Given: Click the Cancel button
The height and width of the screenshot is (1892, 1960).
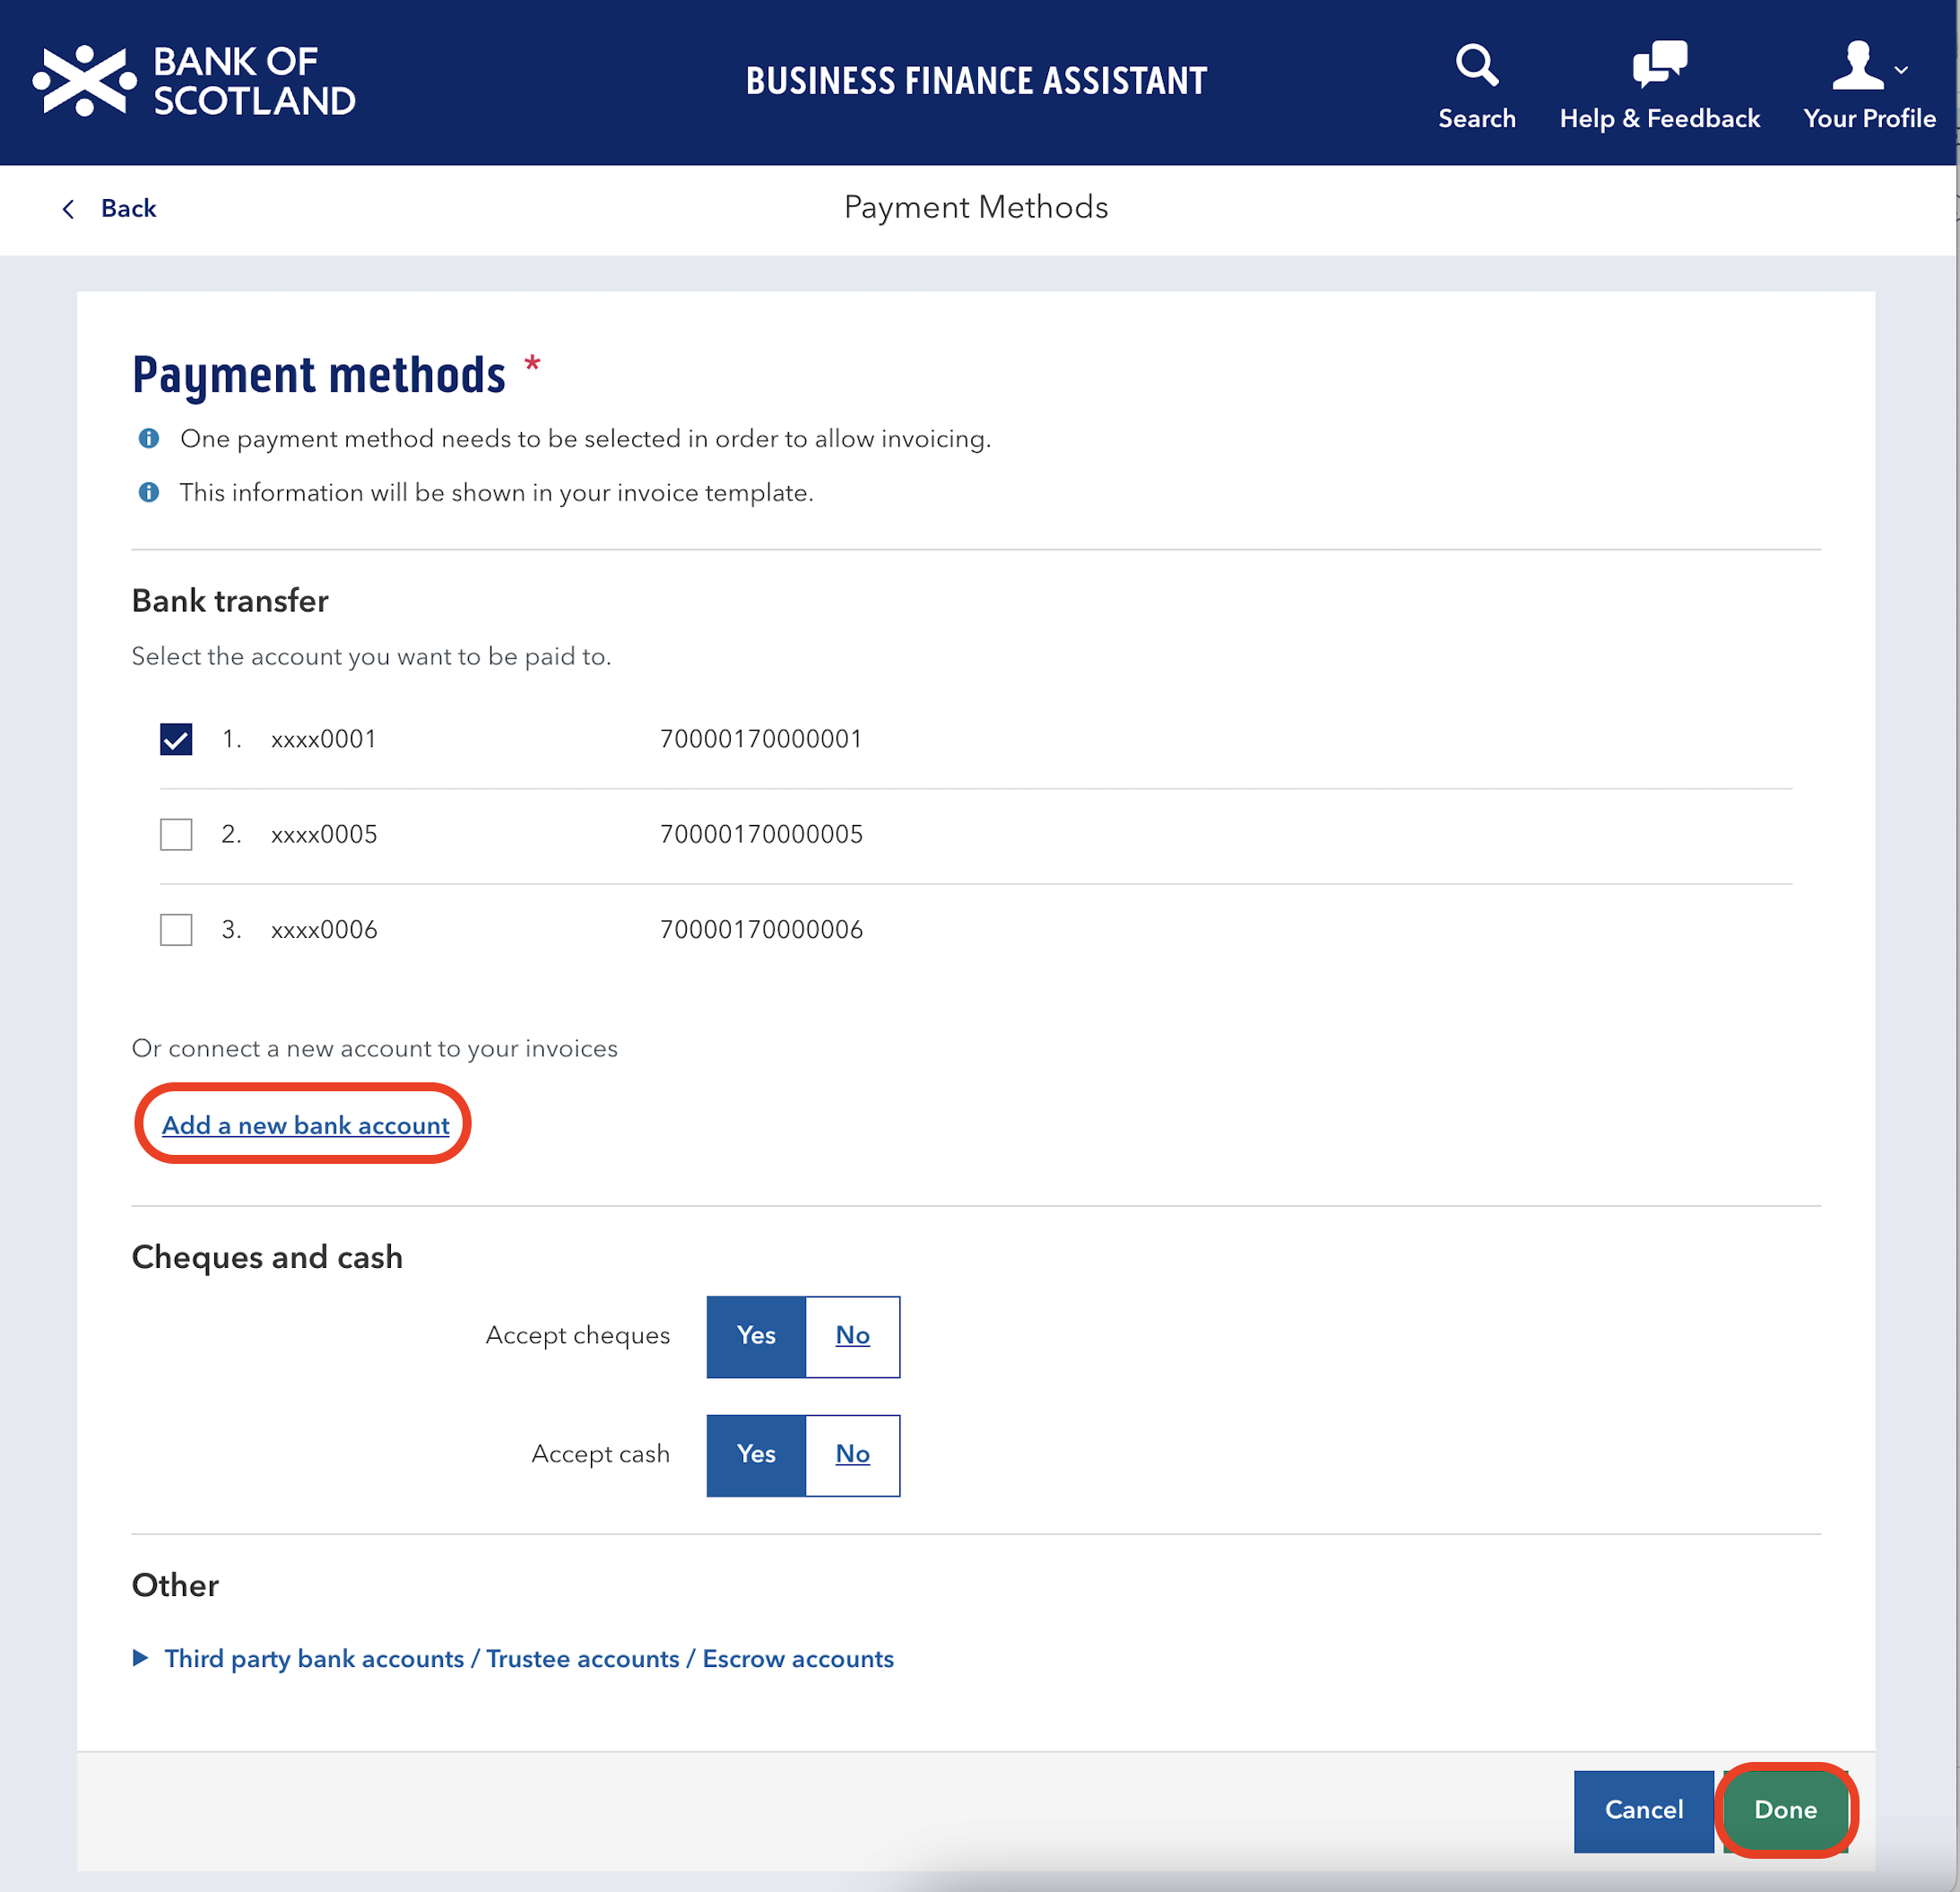Looking at the screenshot, I should pos(1643,1811).
